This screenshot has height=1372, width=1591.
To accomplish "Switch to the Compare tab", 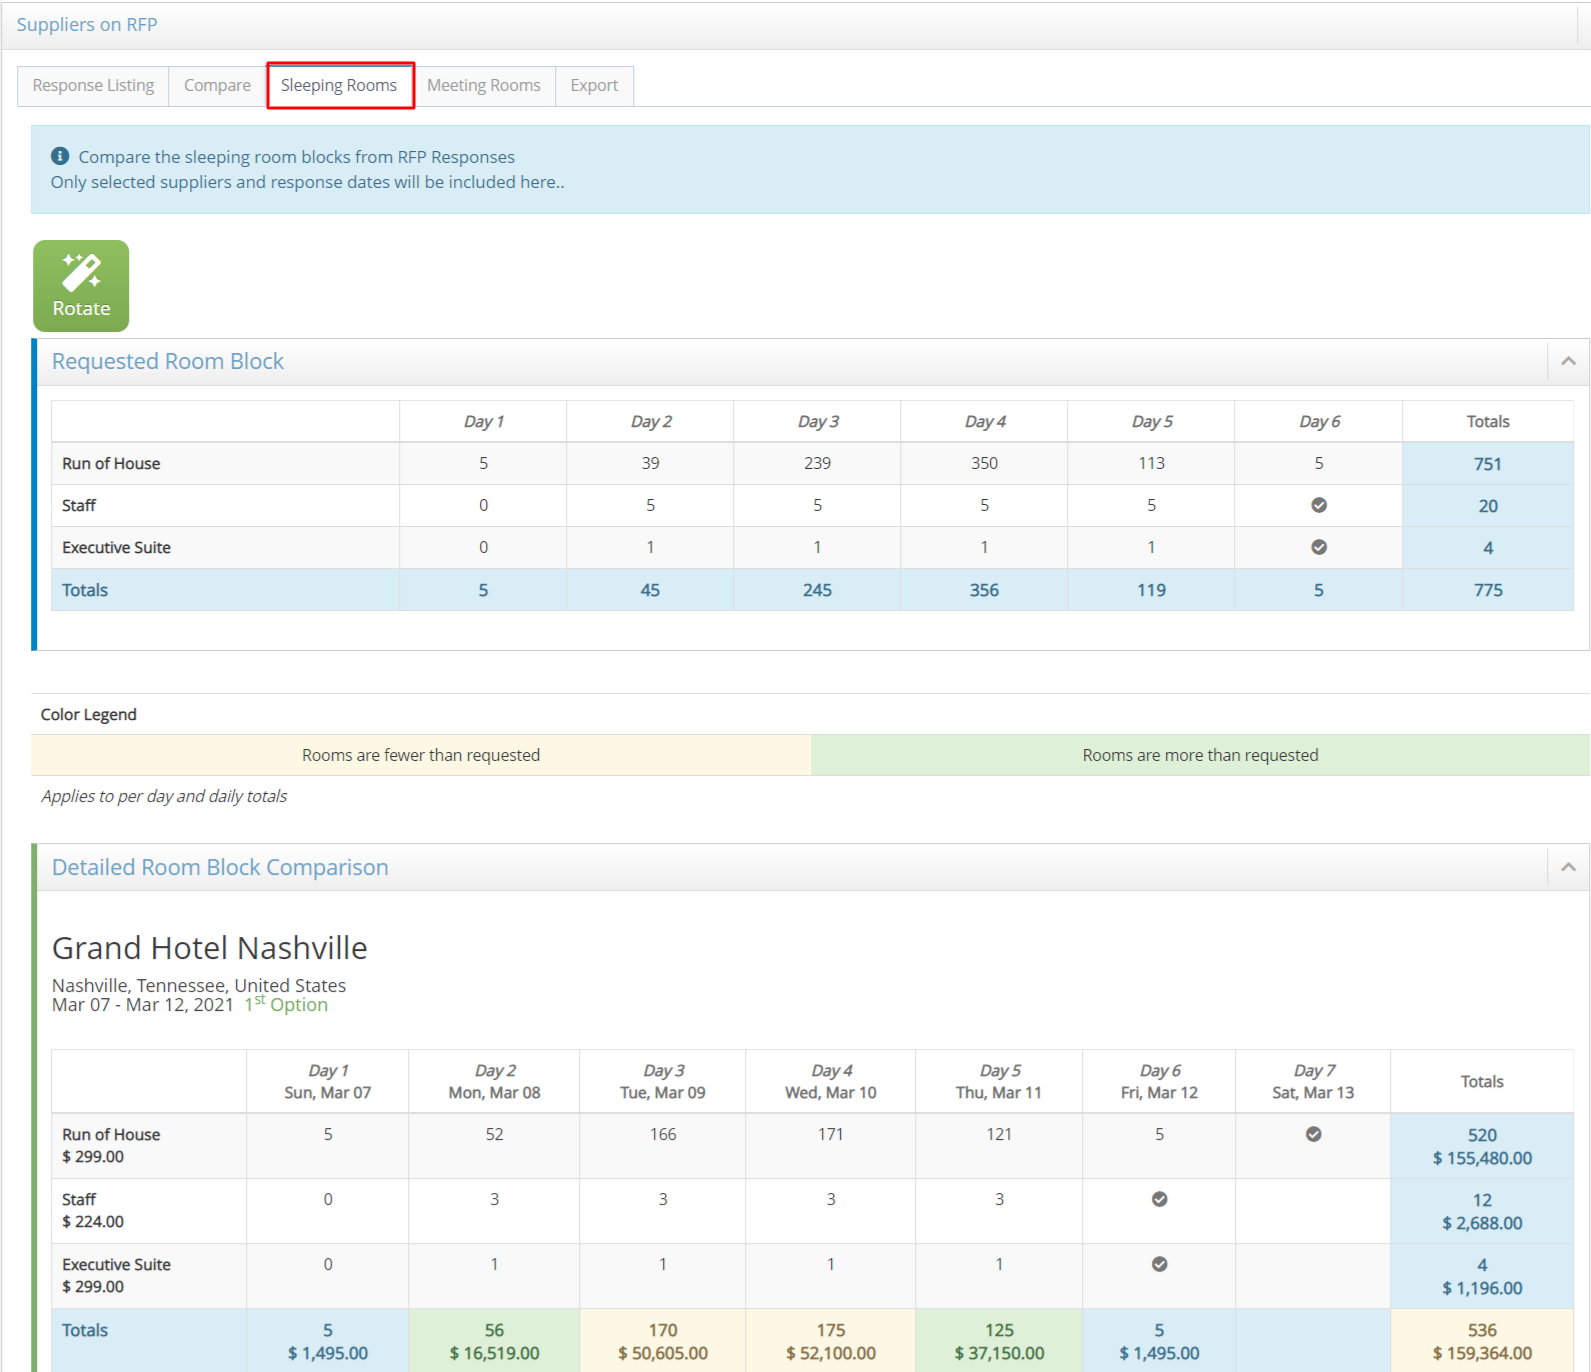I will point(217,85).
